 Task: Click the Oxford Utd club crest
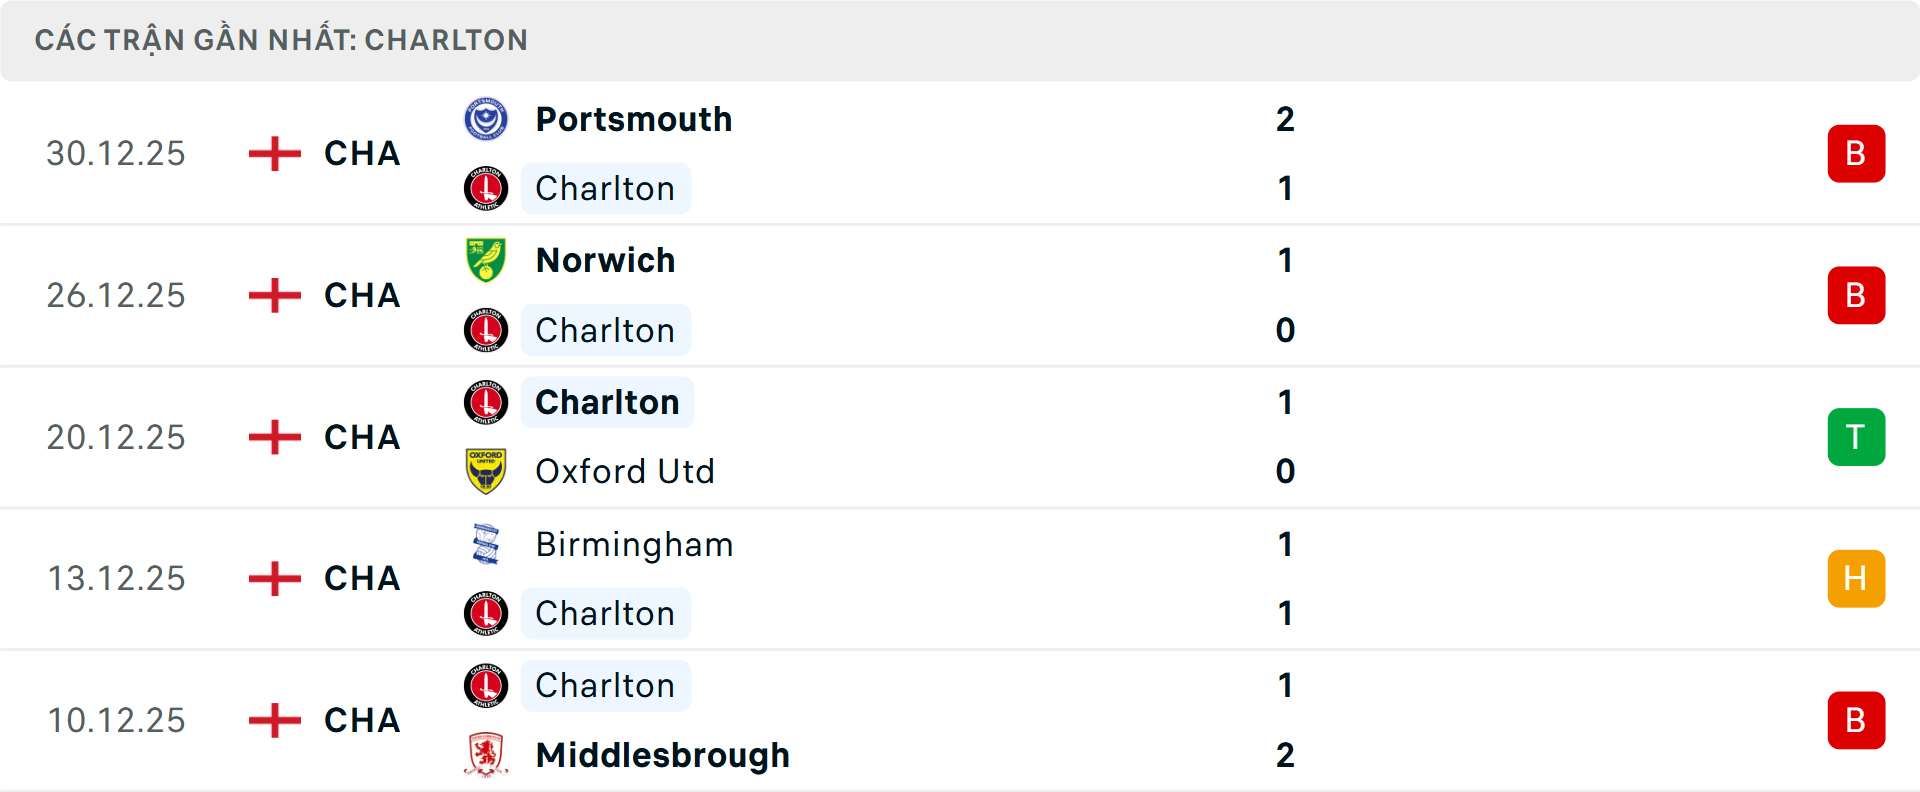(x=486, y=471)
